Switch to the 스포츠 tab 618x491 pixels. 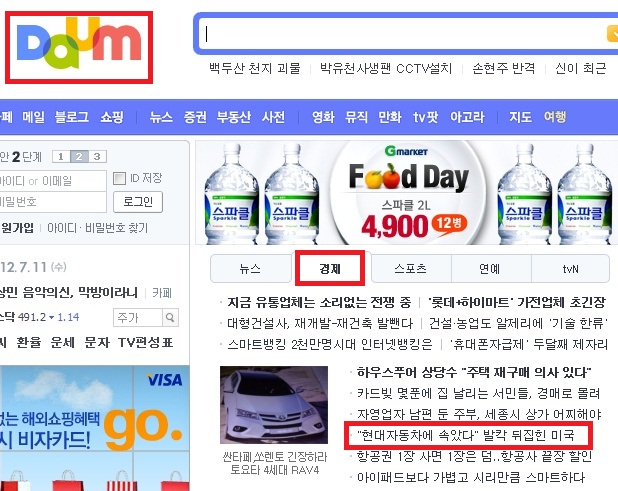click(x=411, y=269)
